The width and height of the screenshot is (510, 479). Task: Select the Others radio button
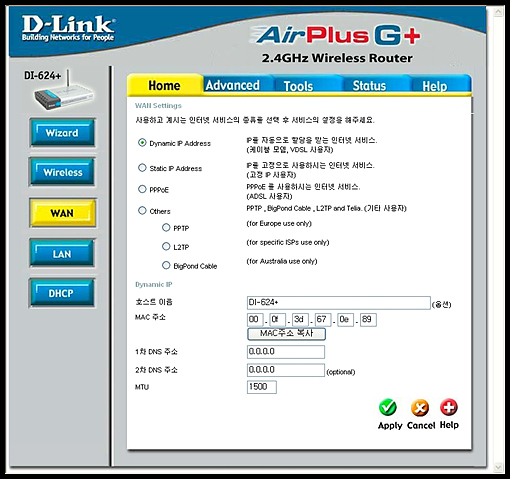click(x=142, y=211)
